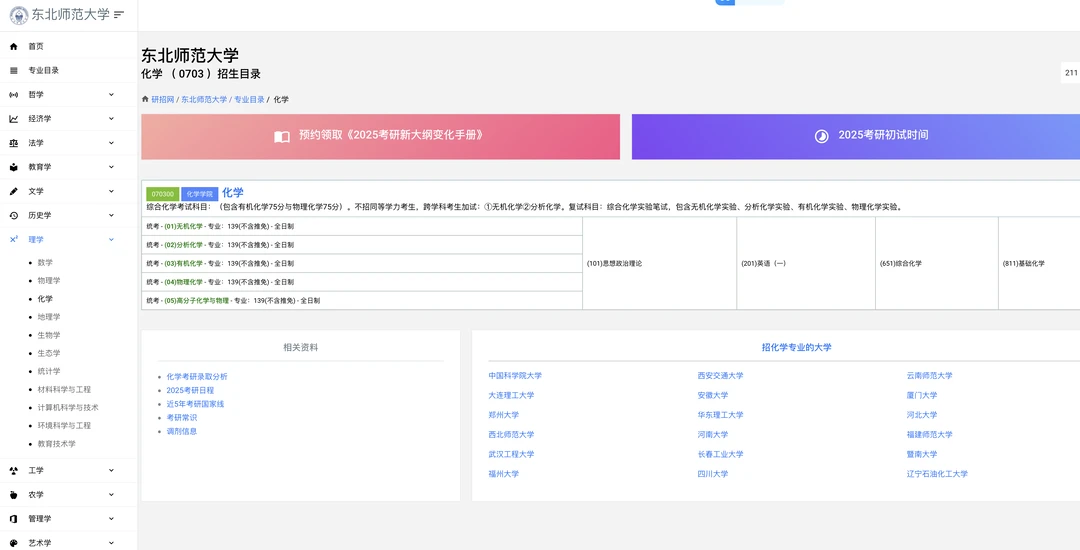Open 2025考研初试时间 banner
Viewport: 1080px width, 550px height.
pos(855,136)
